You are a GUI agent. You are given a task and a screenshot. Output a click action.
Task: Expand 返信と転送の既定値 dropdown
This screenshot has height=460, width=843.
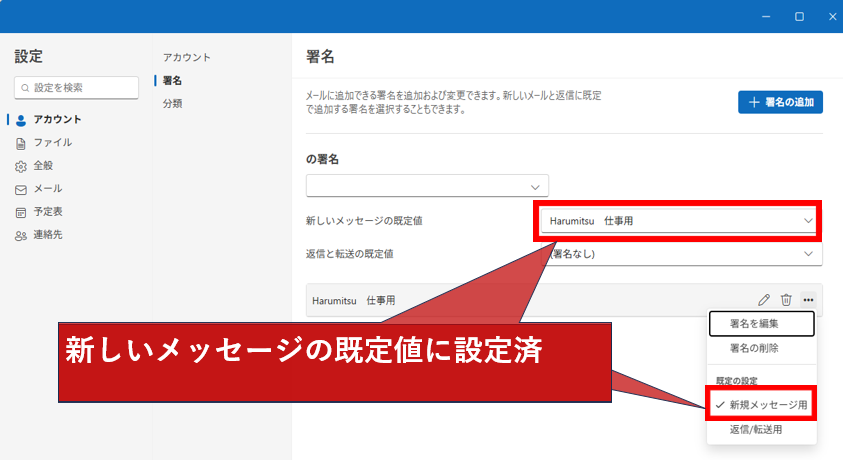[679, 254]
